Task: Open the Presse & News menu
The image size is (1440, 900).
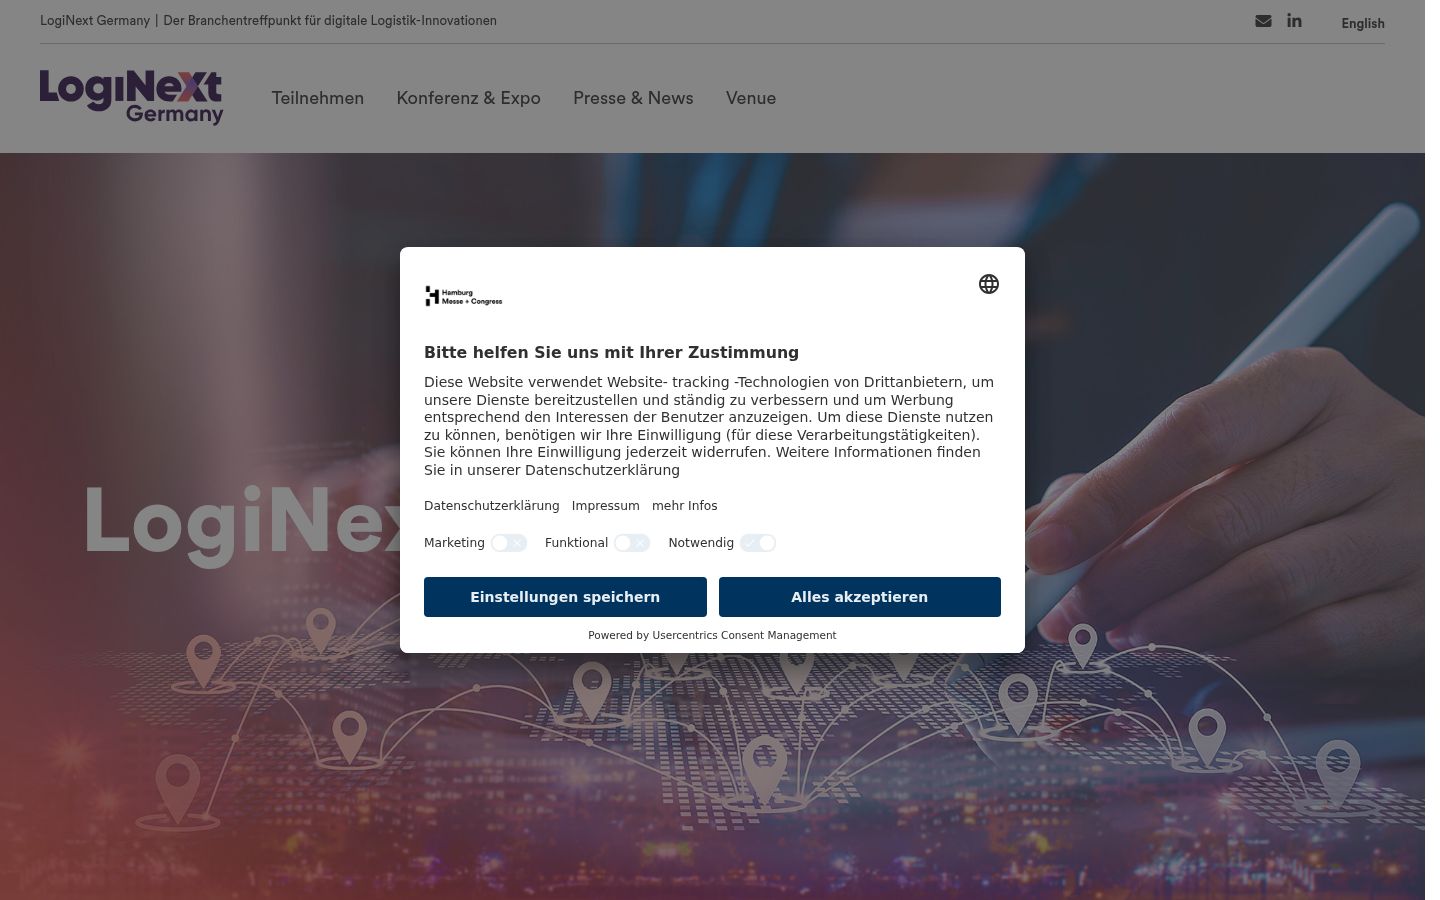Action: pos(633,98)
